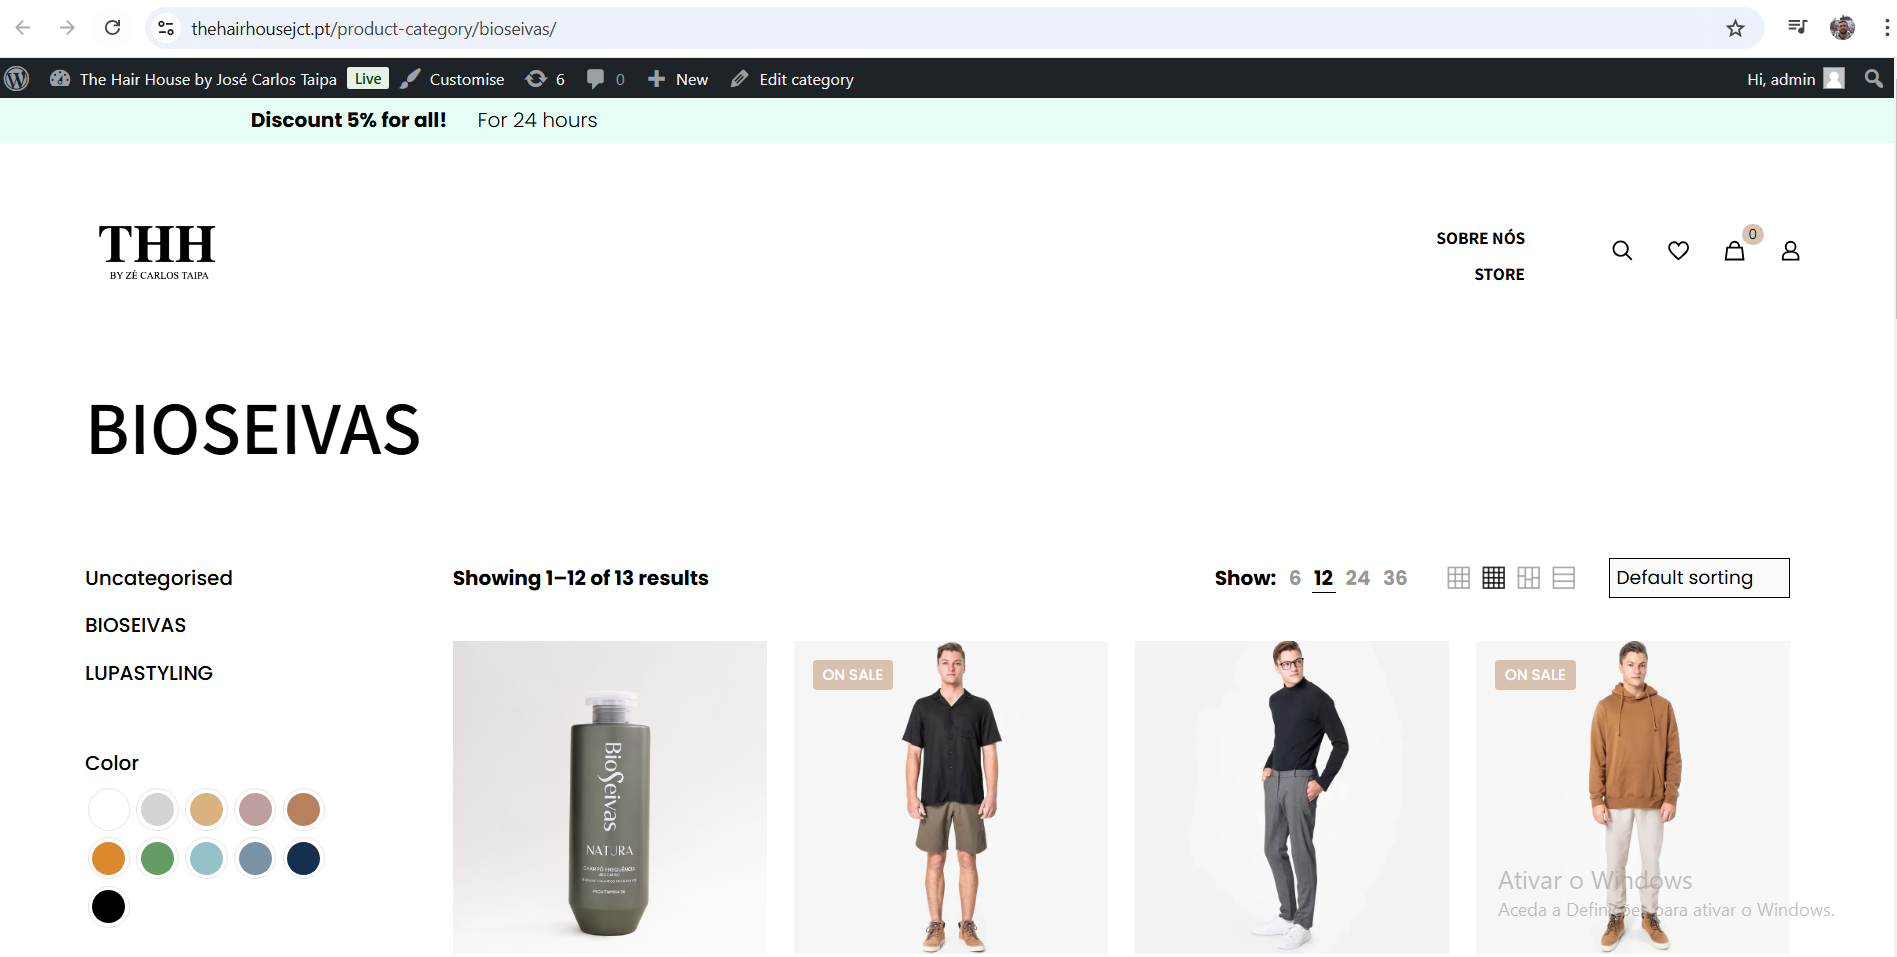Switch to the first grid layout icon

[1458, 578]
